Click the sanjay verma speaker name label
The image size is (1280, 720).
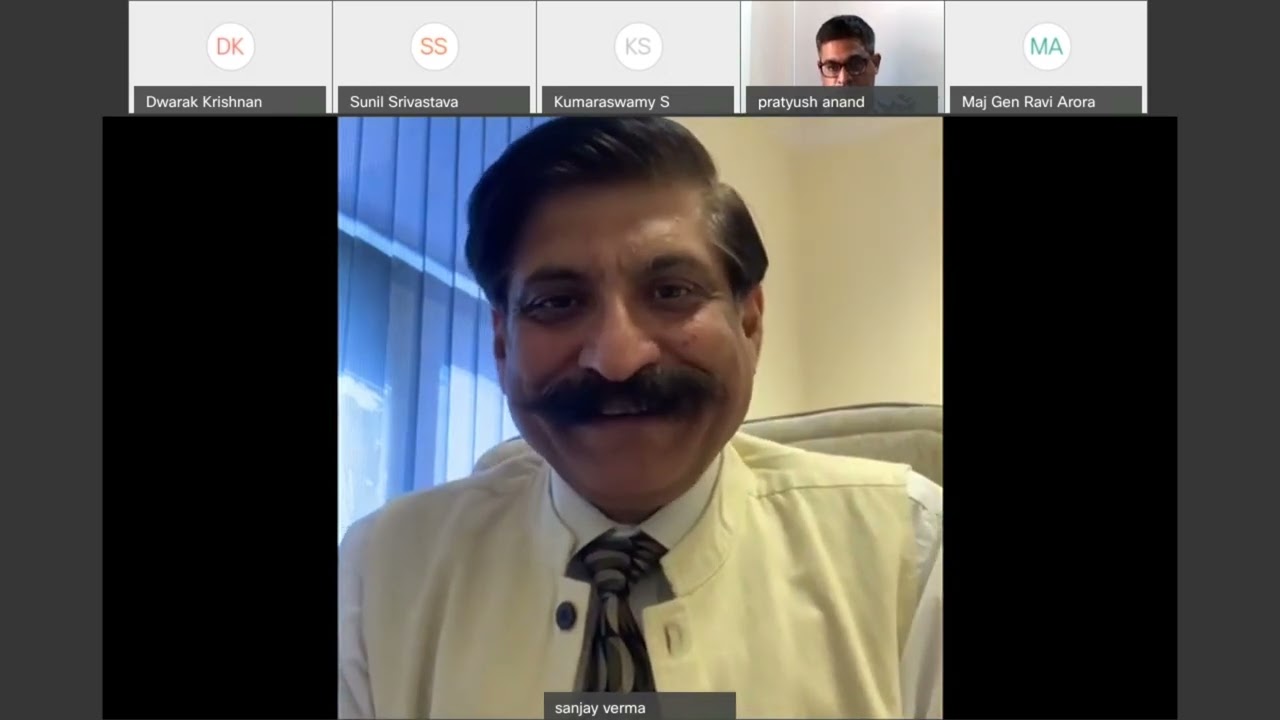(639, 707)
